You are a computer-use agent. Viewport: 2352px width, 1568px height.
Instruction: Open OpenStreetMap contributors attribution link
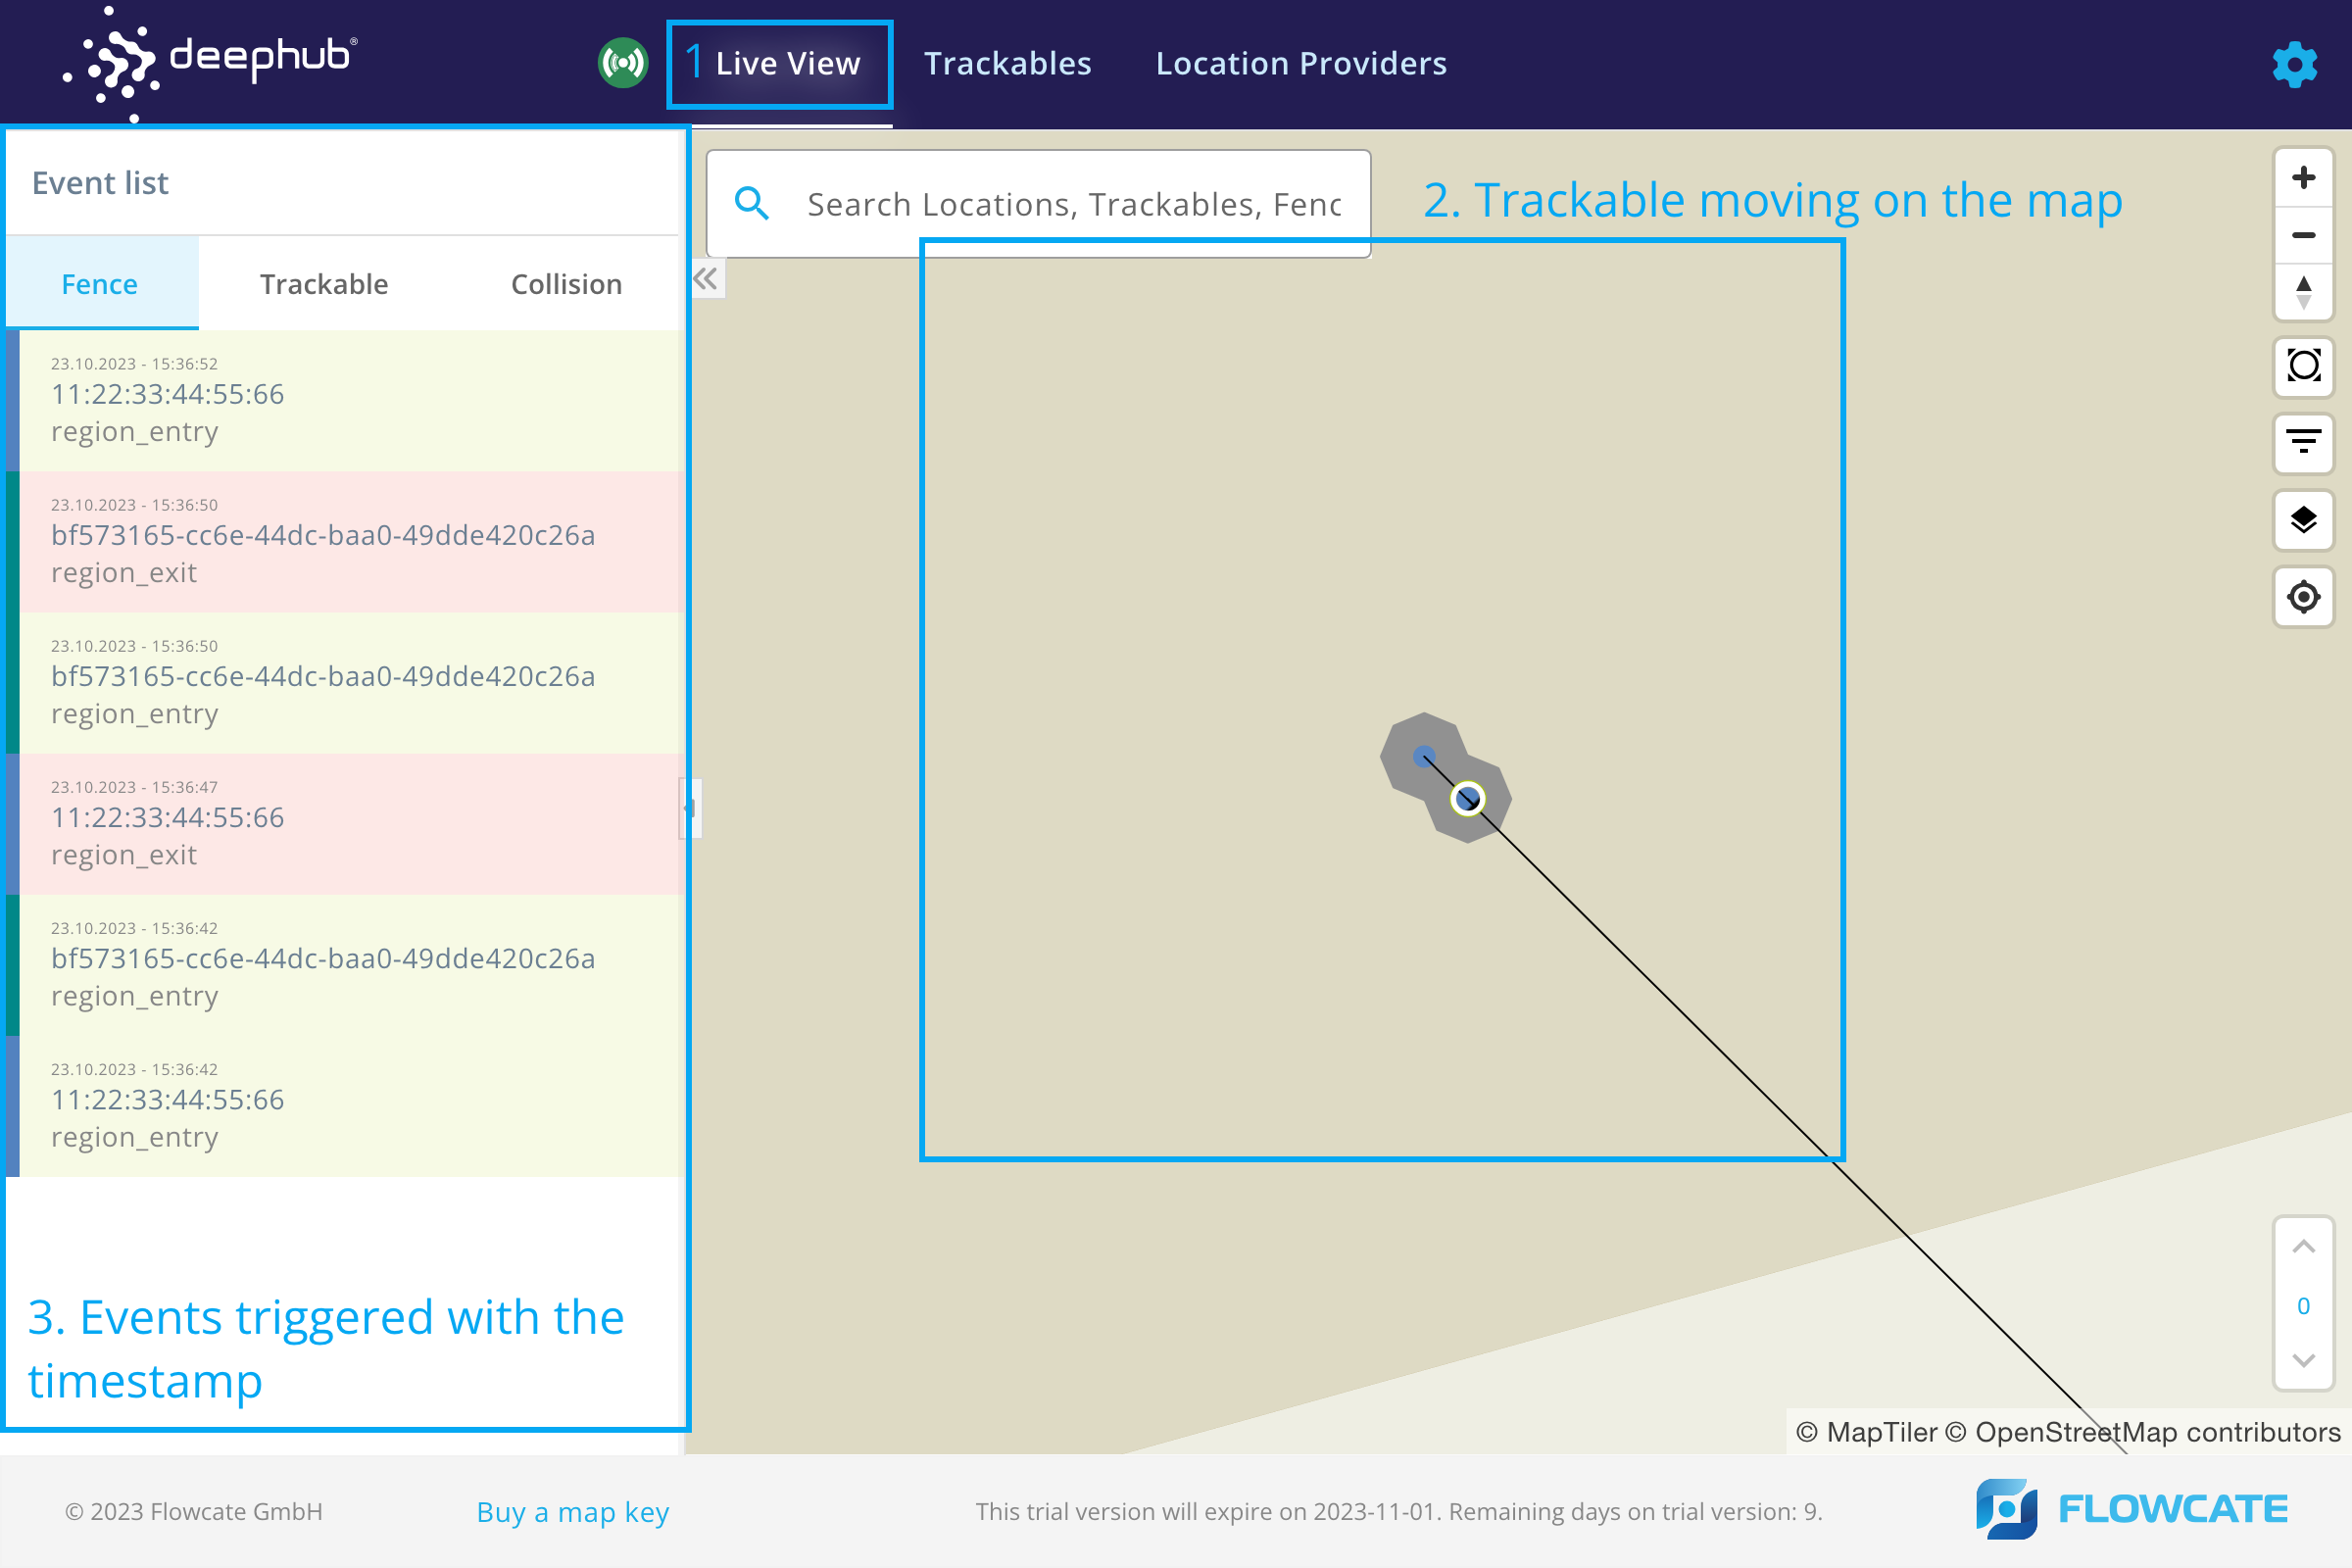(2144, 1432)
